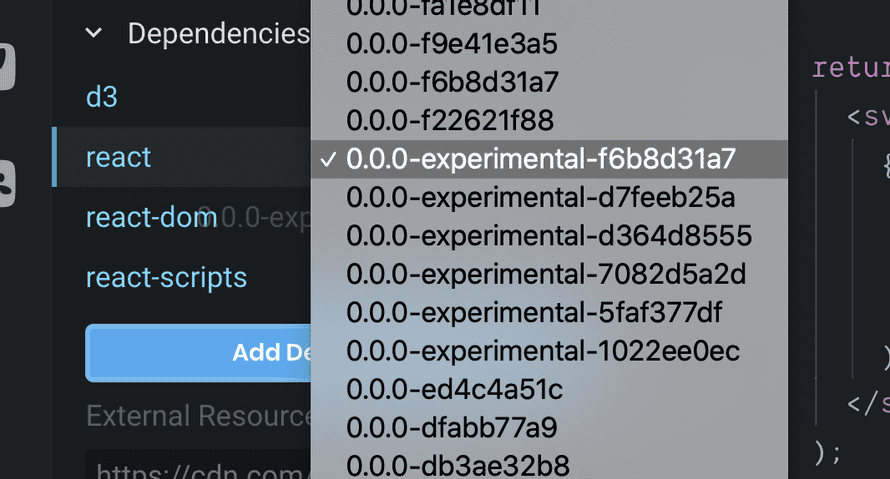
Task: Select version 0.0.0-experimental-5faf377df
Action: [534, 312]
